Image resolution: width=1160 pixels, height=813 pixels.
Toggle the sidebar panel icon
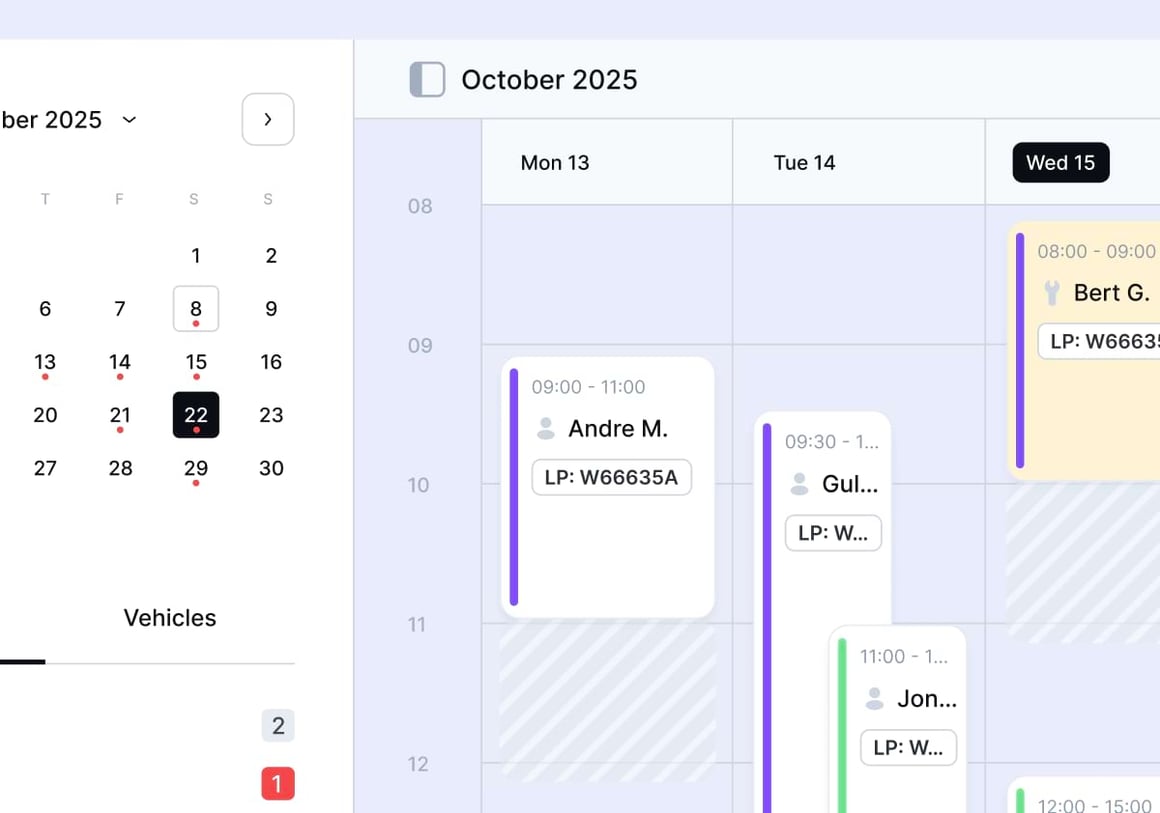coord(427,80)
